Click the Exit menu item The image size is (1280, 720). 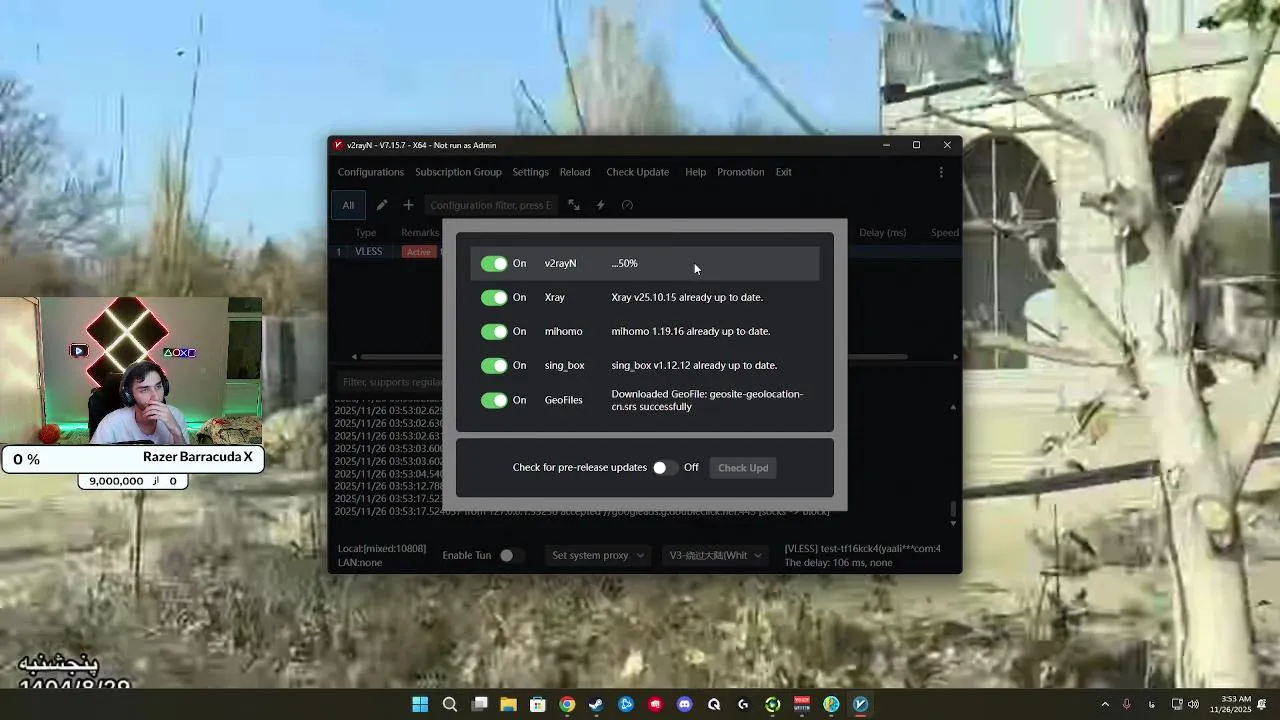[783, 172]
